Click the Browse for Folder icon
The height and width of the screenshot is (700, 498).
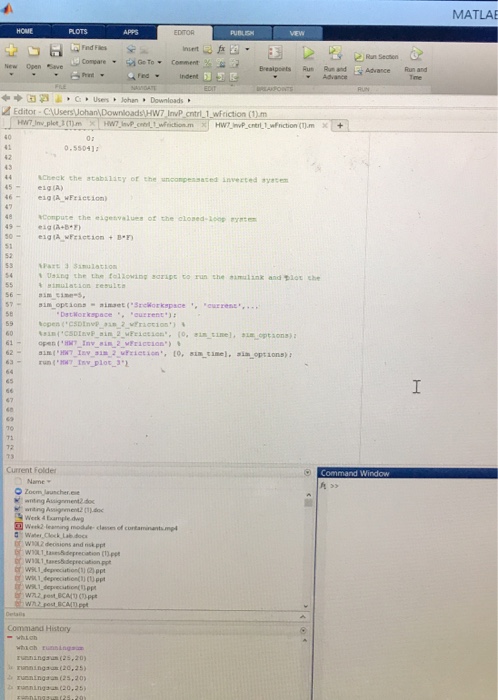pos(44,98)
